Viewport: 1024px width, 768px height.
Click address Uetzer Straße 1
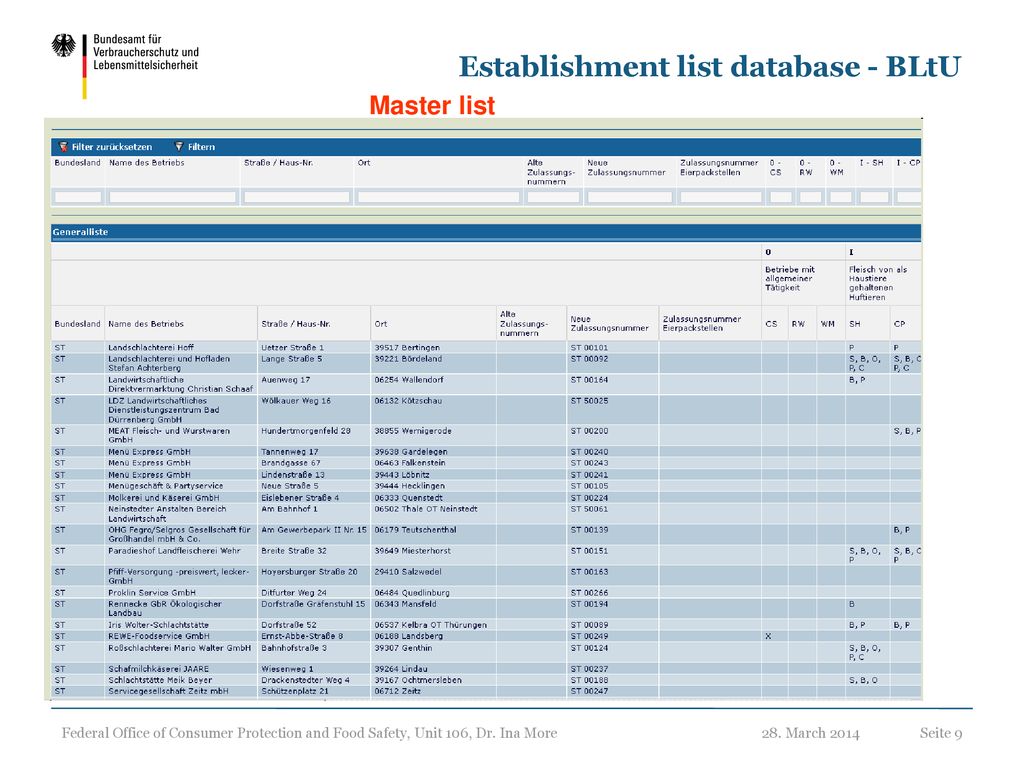[293, 347]
